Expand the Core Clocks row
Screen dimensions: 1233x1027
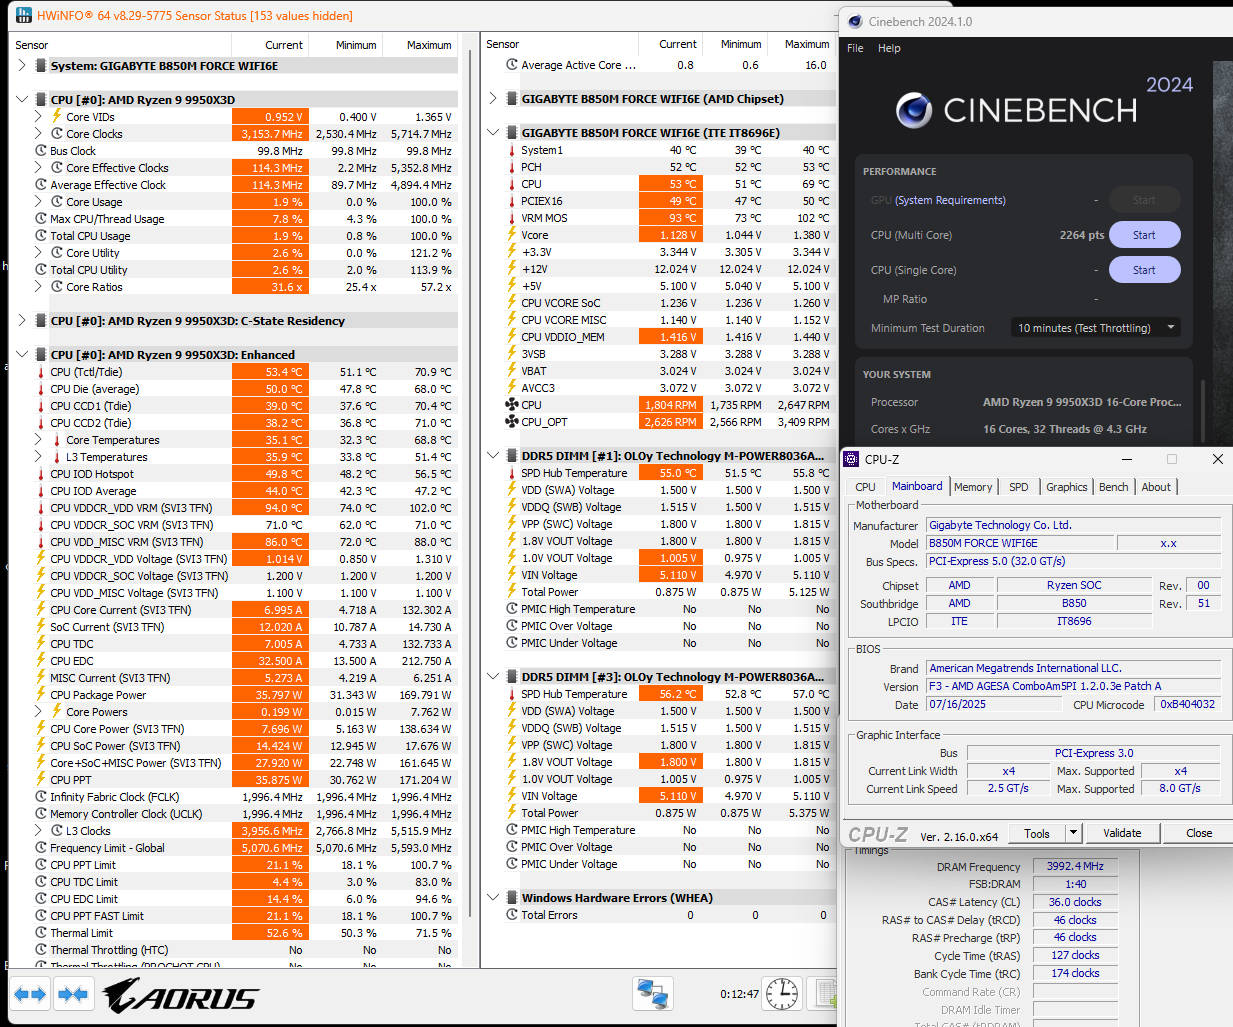38,134
